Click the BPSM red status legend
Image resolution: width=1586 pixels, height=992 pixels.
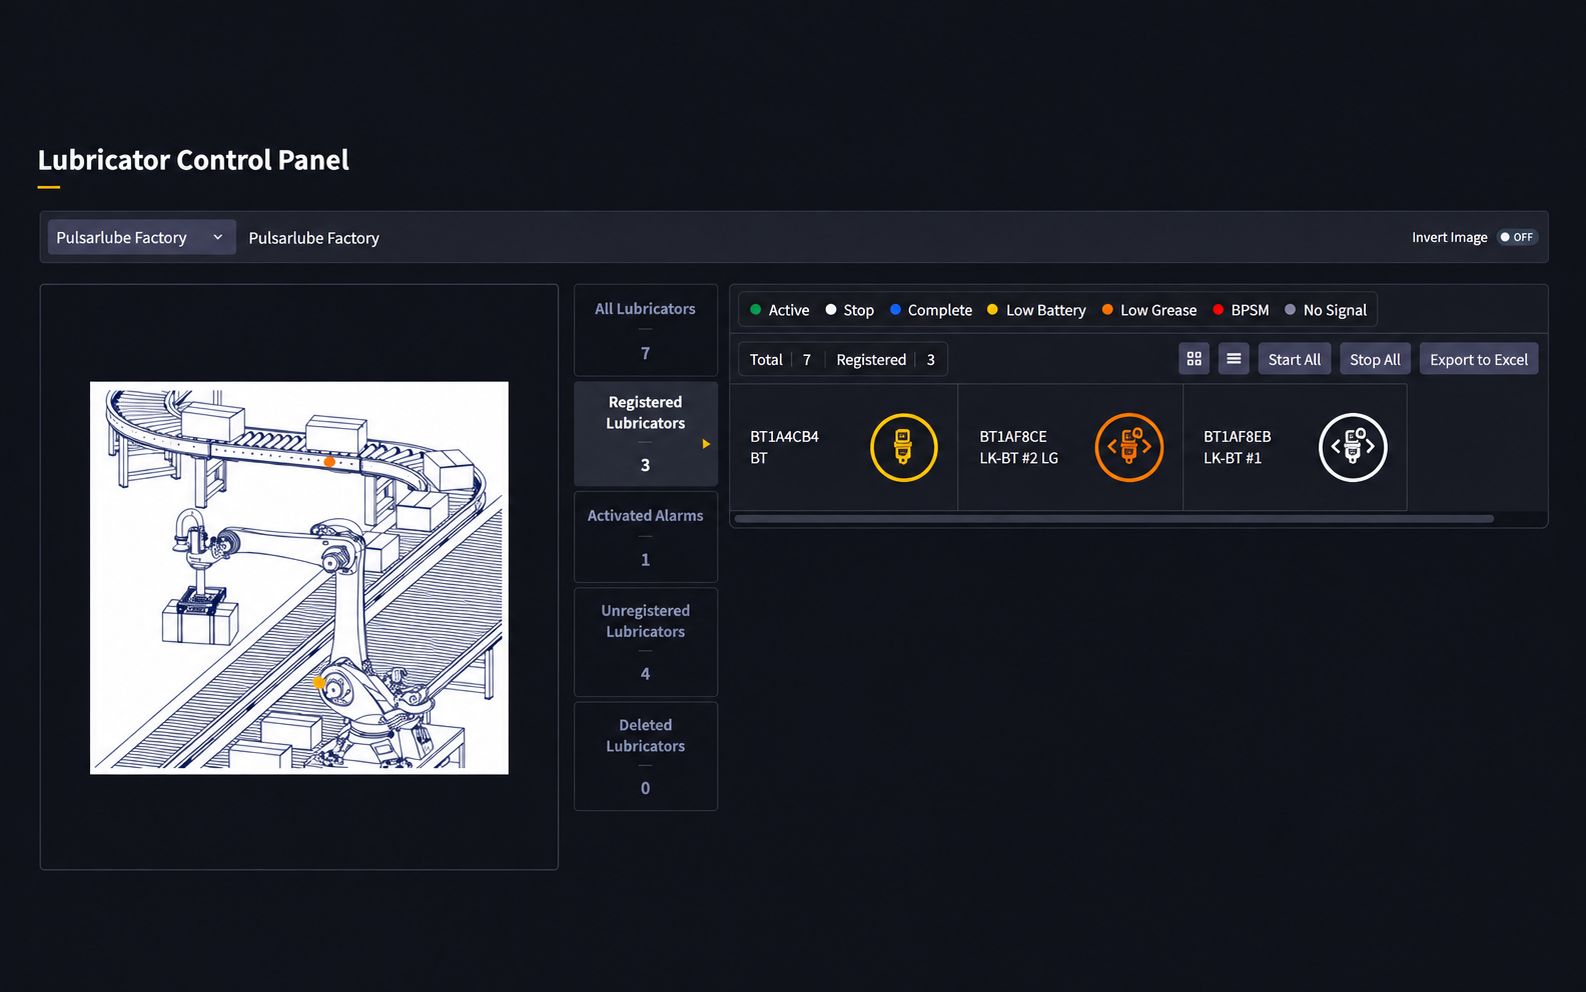tap(1241, 310)
